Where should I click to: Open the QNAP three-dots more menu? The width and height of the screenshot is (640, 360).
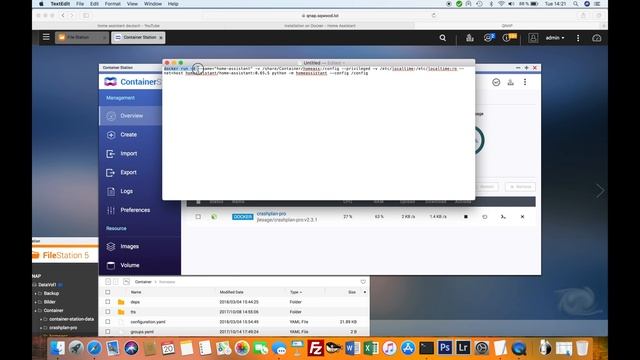point(578,38)
